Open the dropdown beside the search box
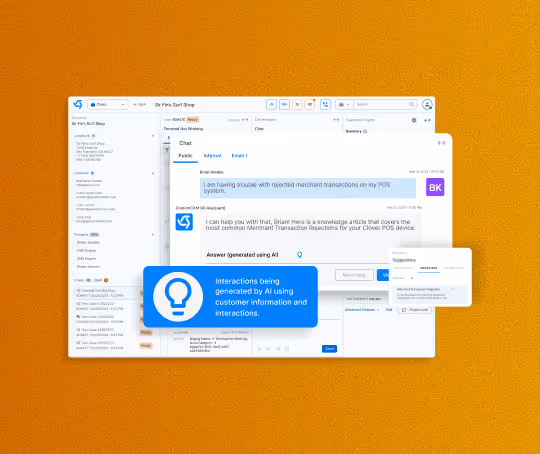 [x=344, y=104]
